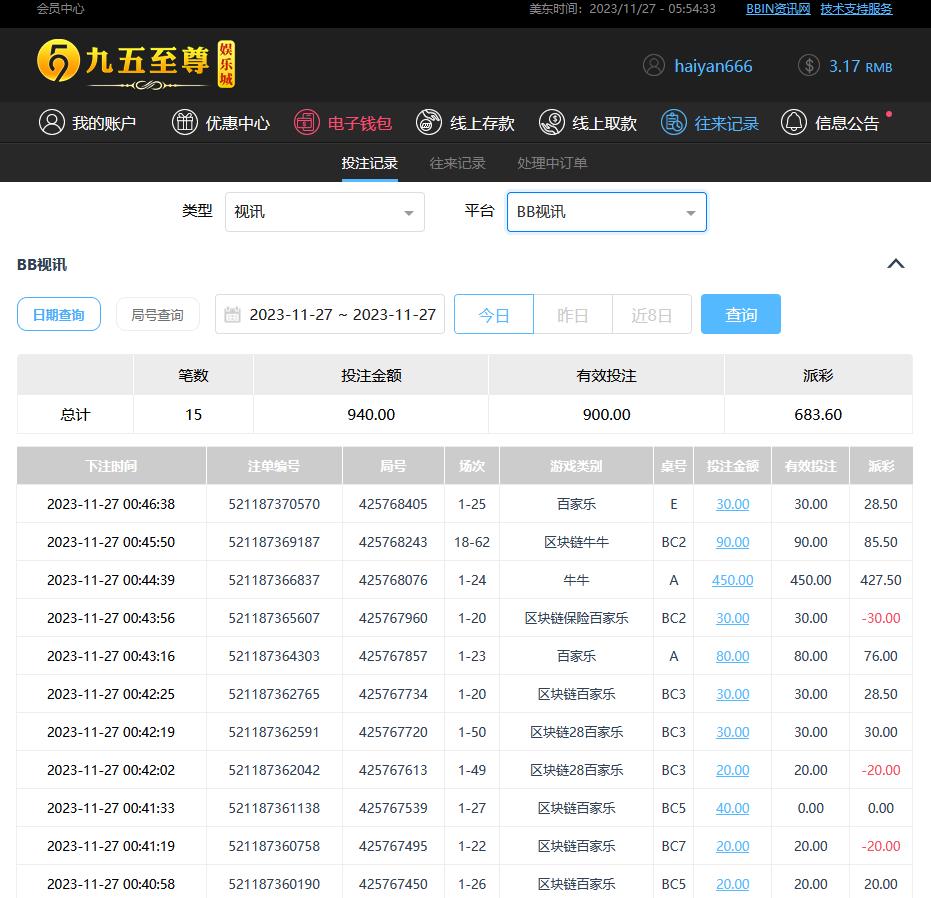Open 线上存款 deposit icon
This screenshot has width=931, height=898.
click(x=429, y=123)
